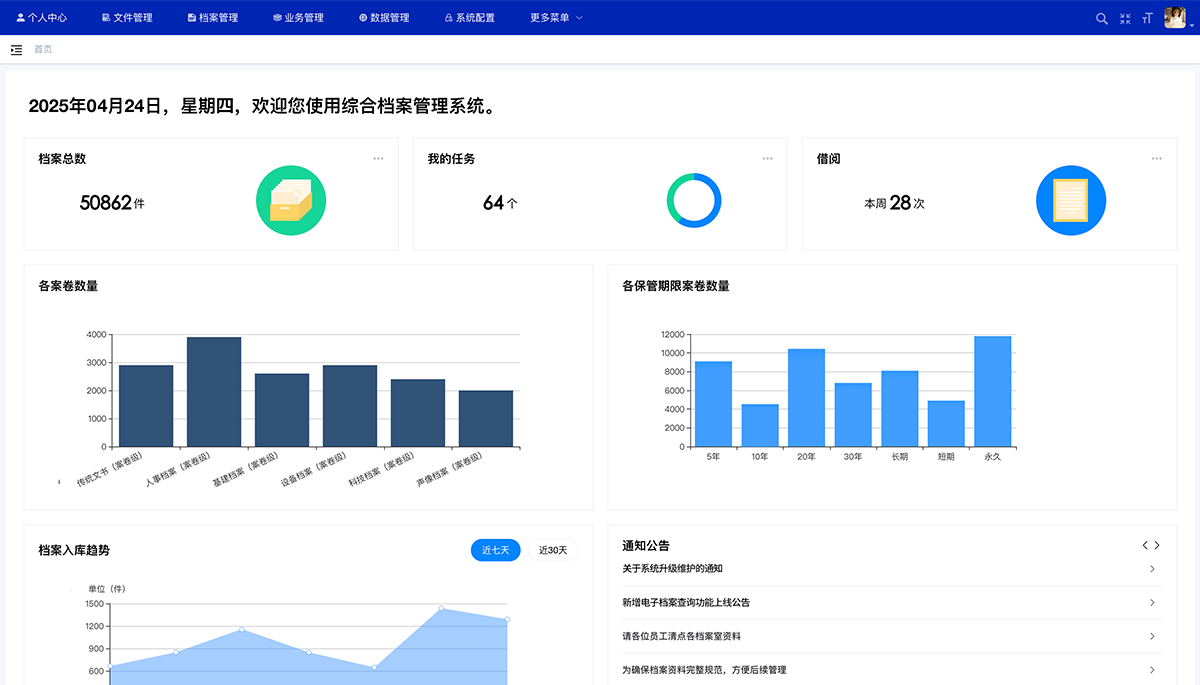Click the 设备档案 bar in chart
Screen dimensions: 1200x685
(x=350, y=406)
